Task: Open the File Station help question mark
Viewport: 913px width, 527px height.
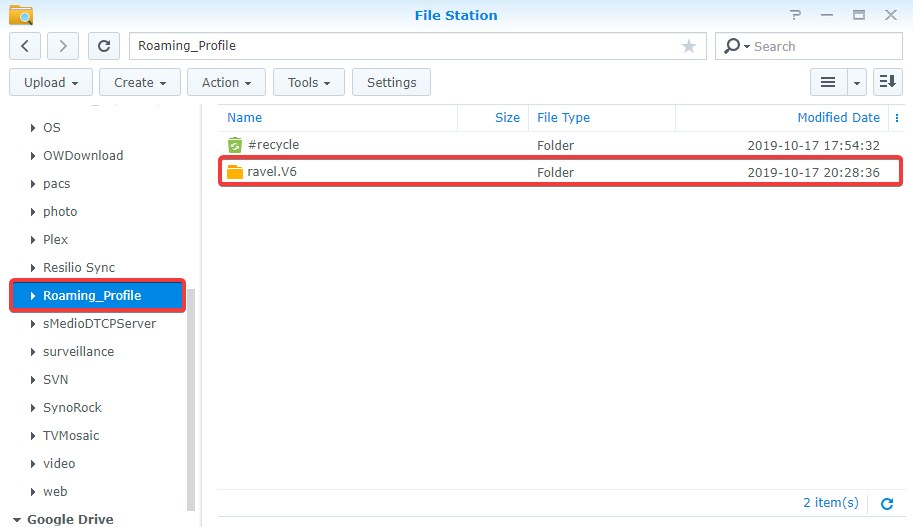Action: pyautogui.click(x=795, y=15)
